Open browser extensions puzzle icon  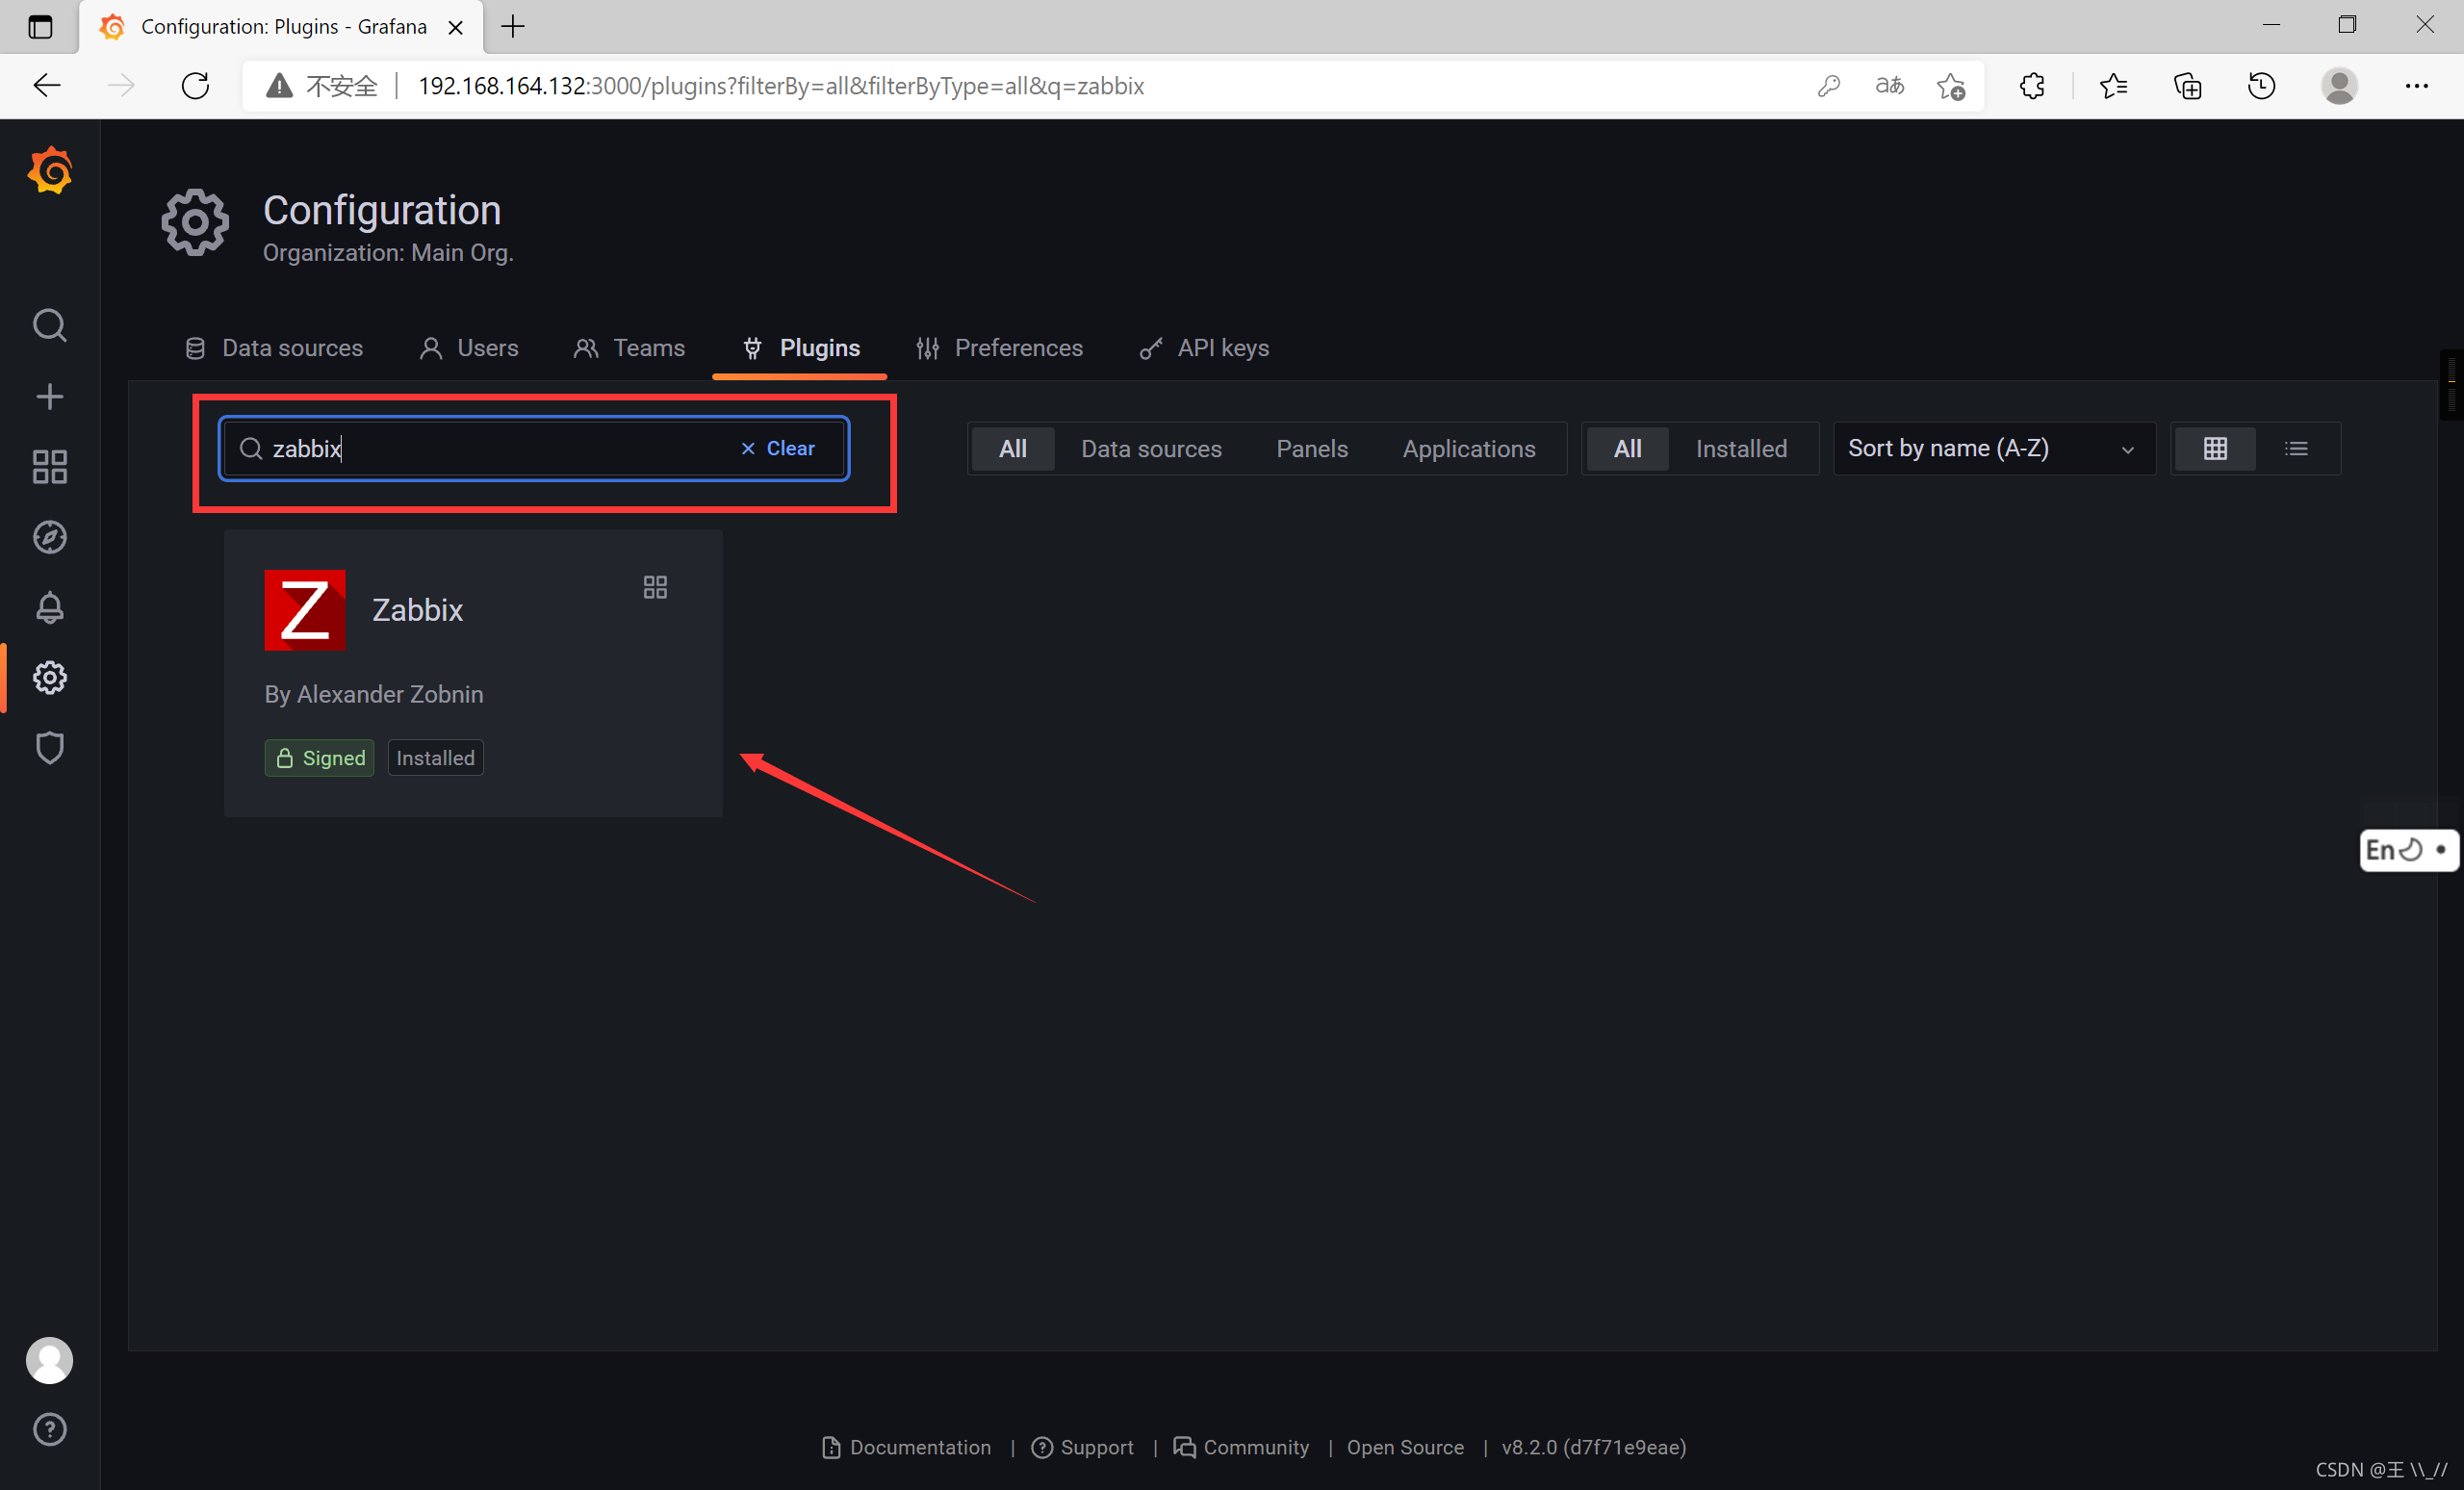(x=2031, y=86)
